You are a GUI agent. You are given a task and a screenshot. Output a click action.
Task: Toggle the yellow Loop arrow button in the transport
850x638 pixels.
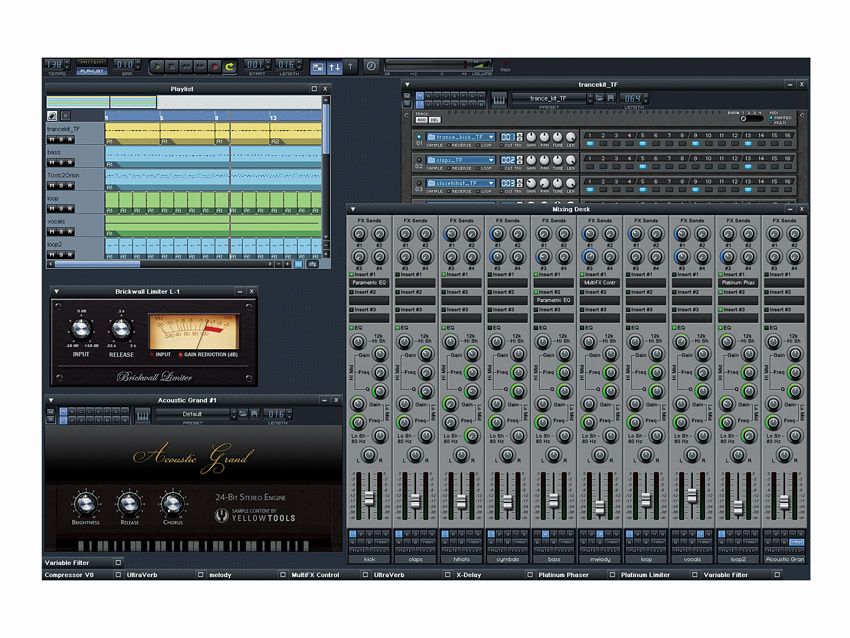tap(229, 67)
